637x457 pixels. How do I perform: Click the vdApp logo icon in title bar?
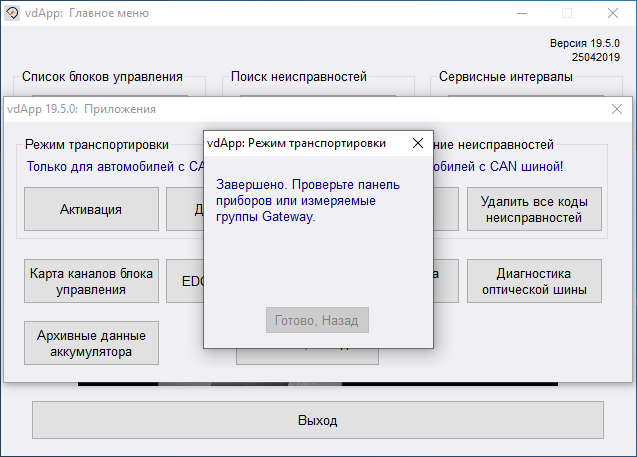pyautogui.click(x=12, y=13)
